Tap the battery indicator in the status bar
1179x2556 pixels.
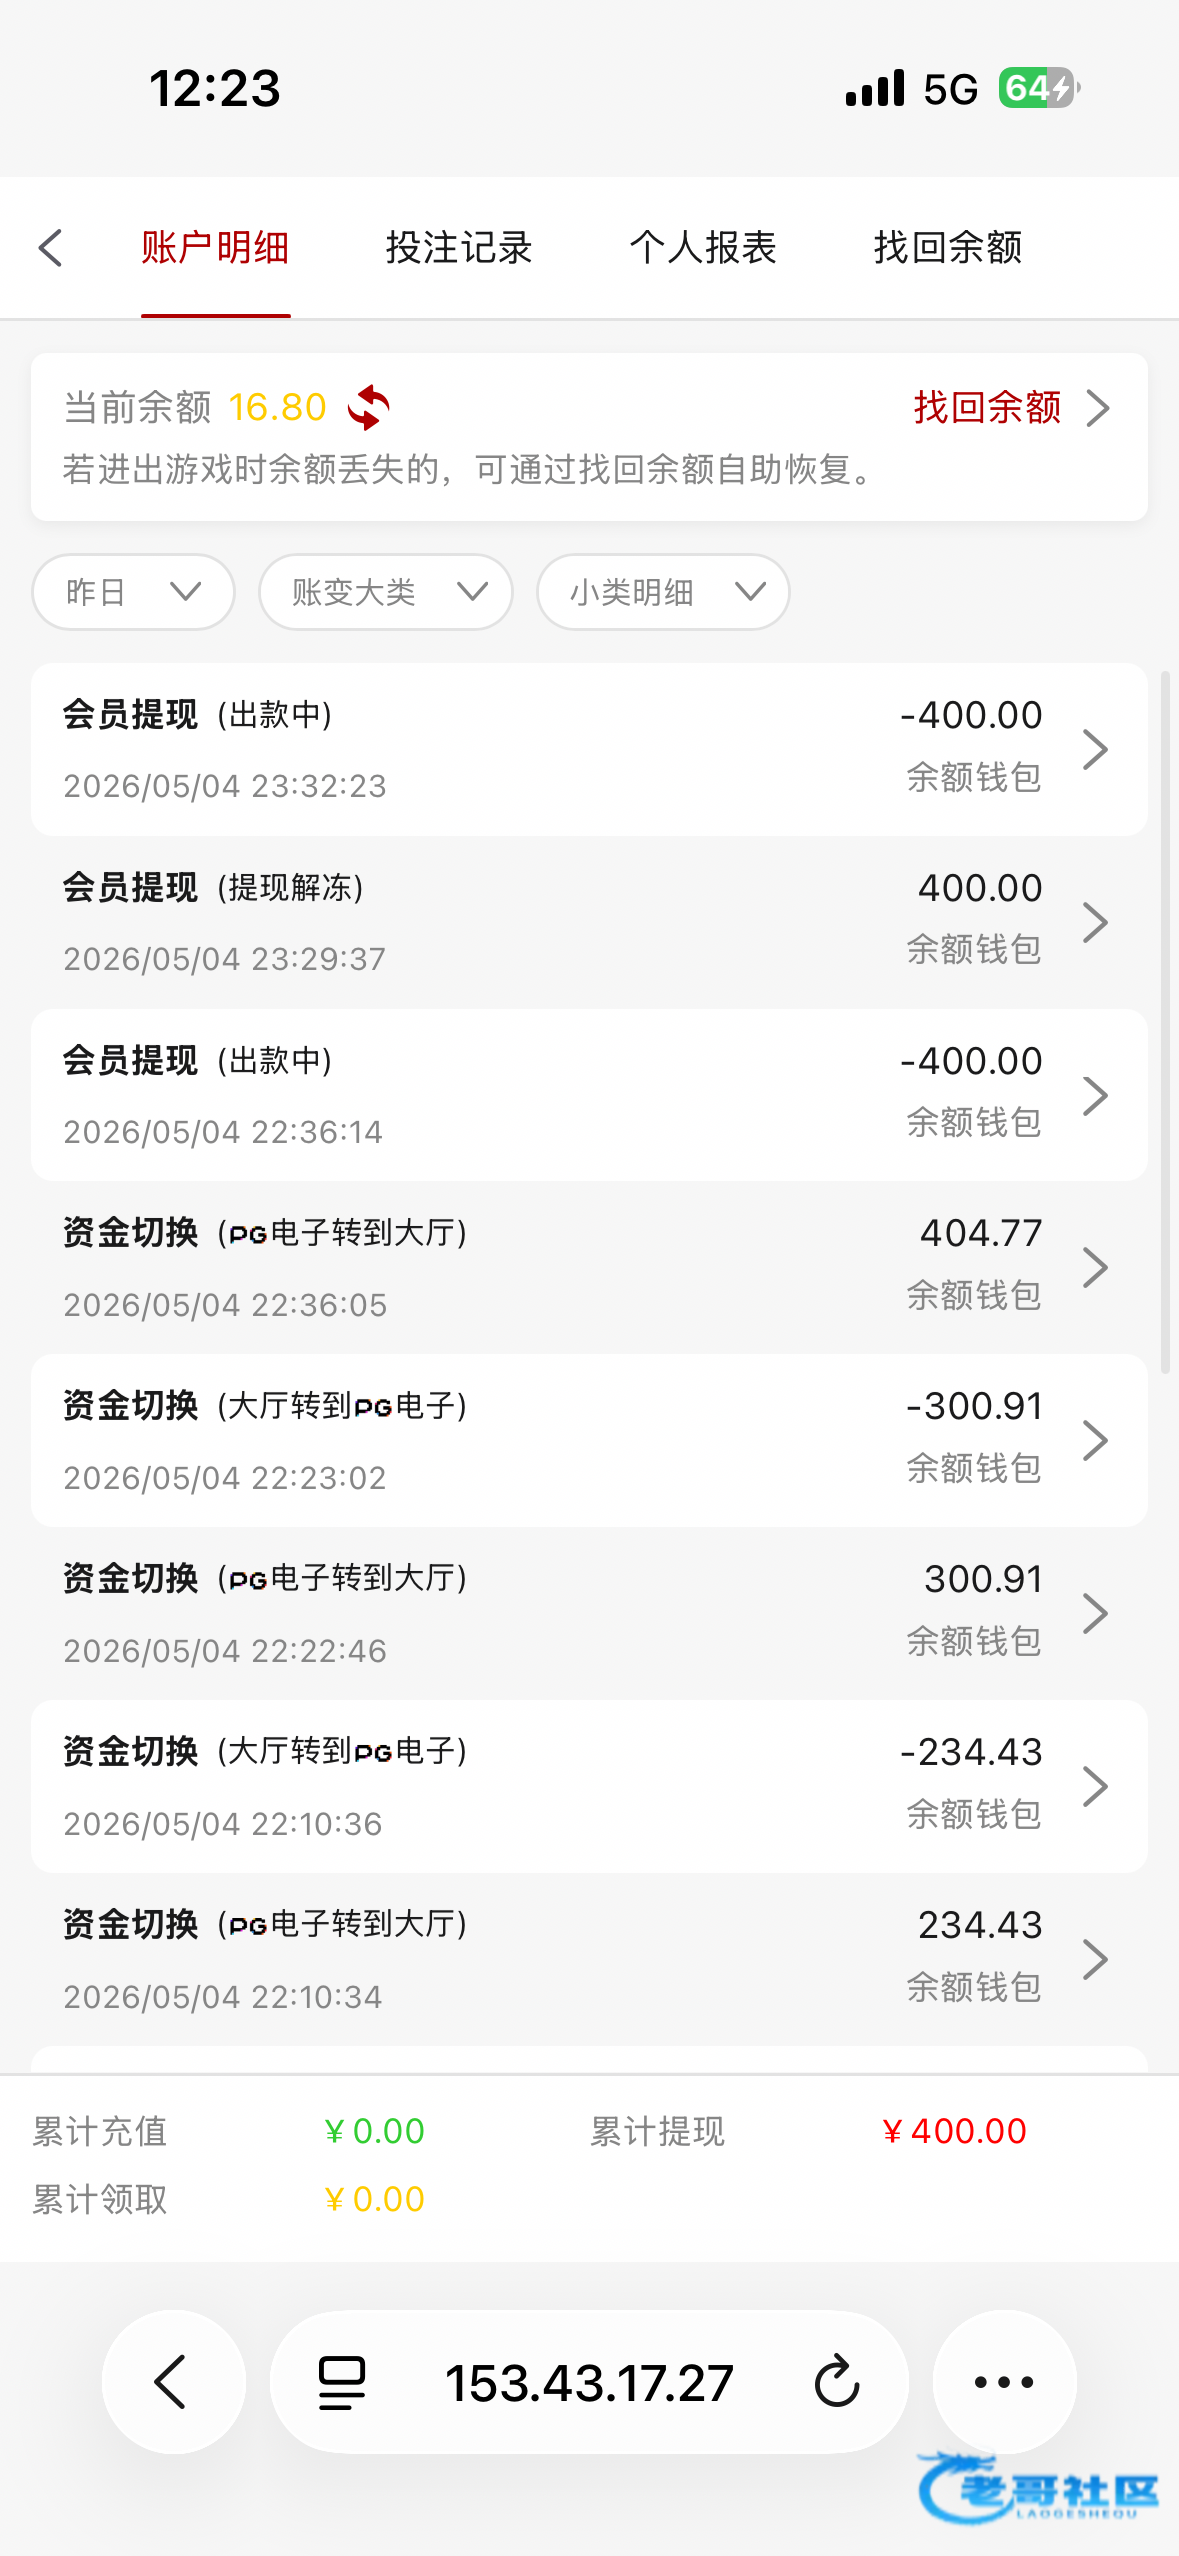point(1039,88)
